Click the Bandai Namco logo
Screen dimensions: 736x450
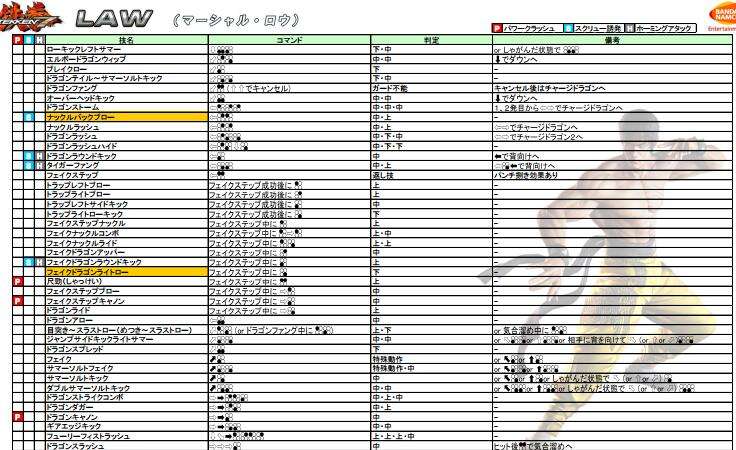point(722,17)
